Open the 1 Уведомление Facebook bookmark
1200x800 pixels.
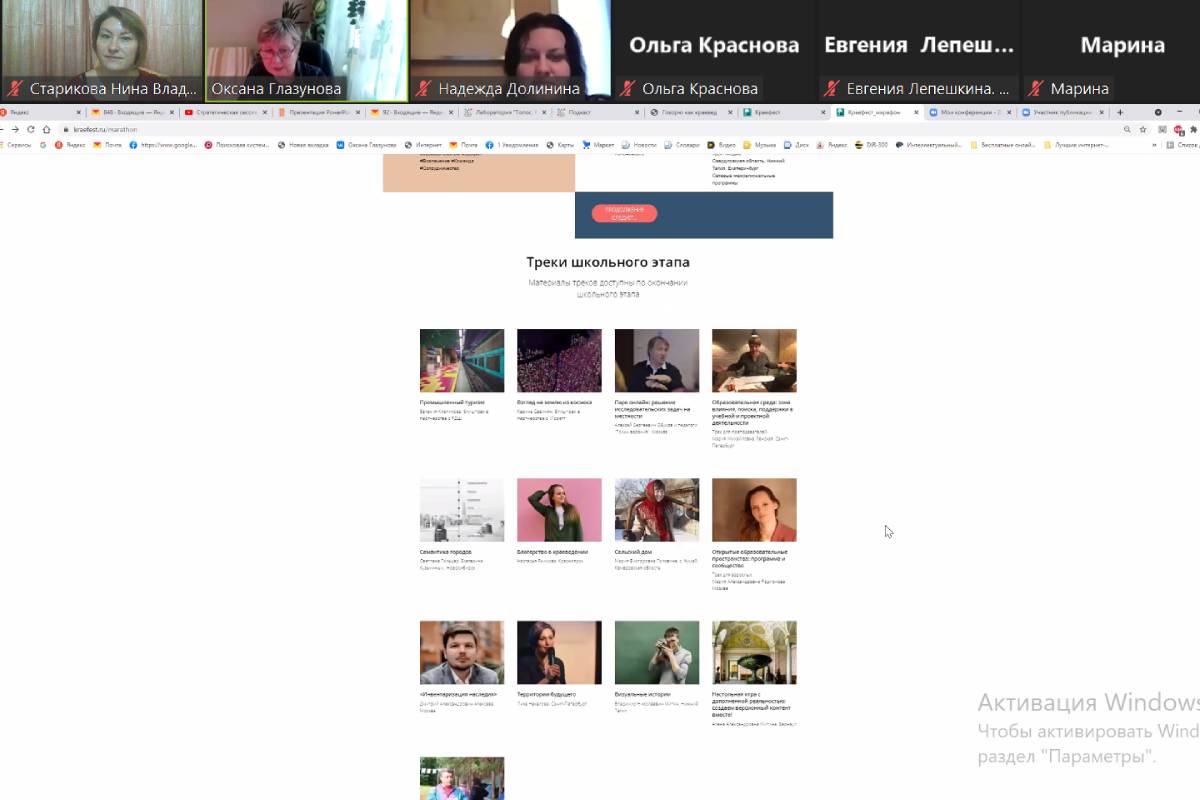pyautogui.click(x=512, y=145)
